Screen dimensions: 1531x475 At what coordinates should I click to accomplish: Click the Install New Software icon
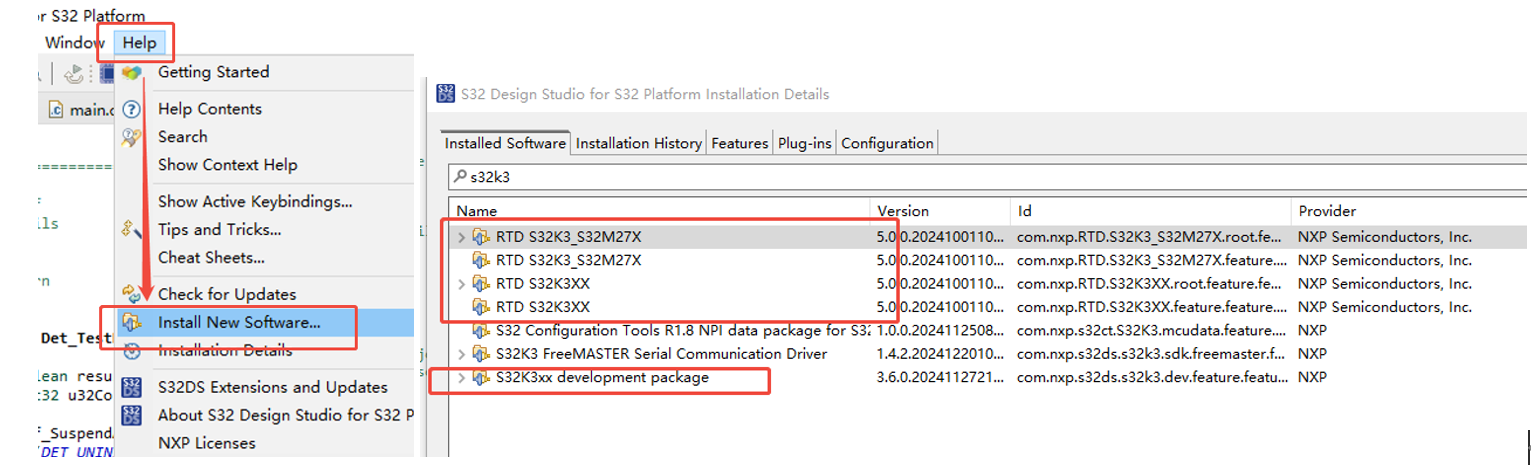click(131, 323)
